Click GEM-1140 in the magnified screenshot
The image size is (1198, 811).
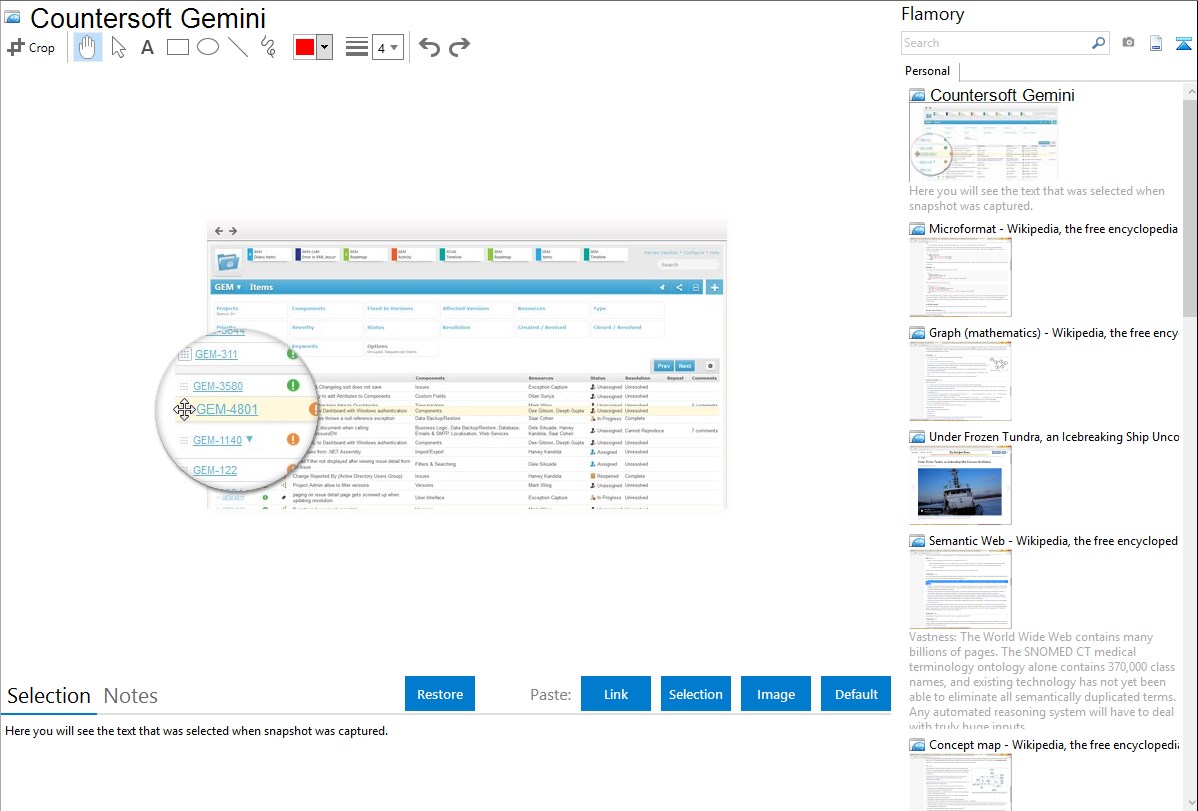click(x=217, y=440)
